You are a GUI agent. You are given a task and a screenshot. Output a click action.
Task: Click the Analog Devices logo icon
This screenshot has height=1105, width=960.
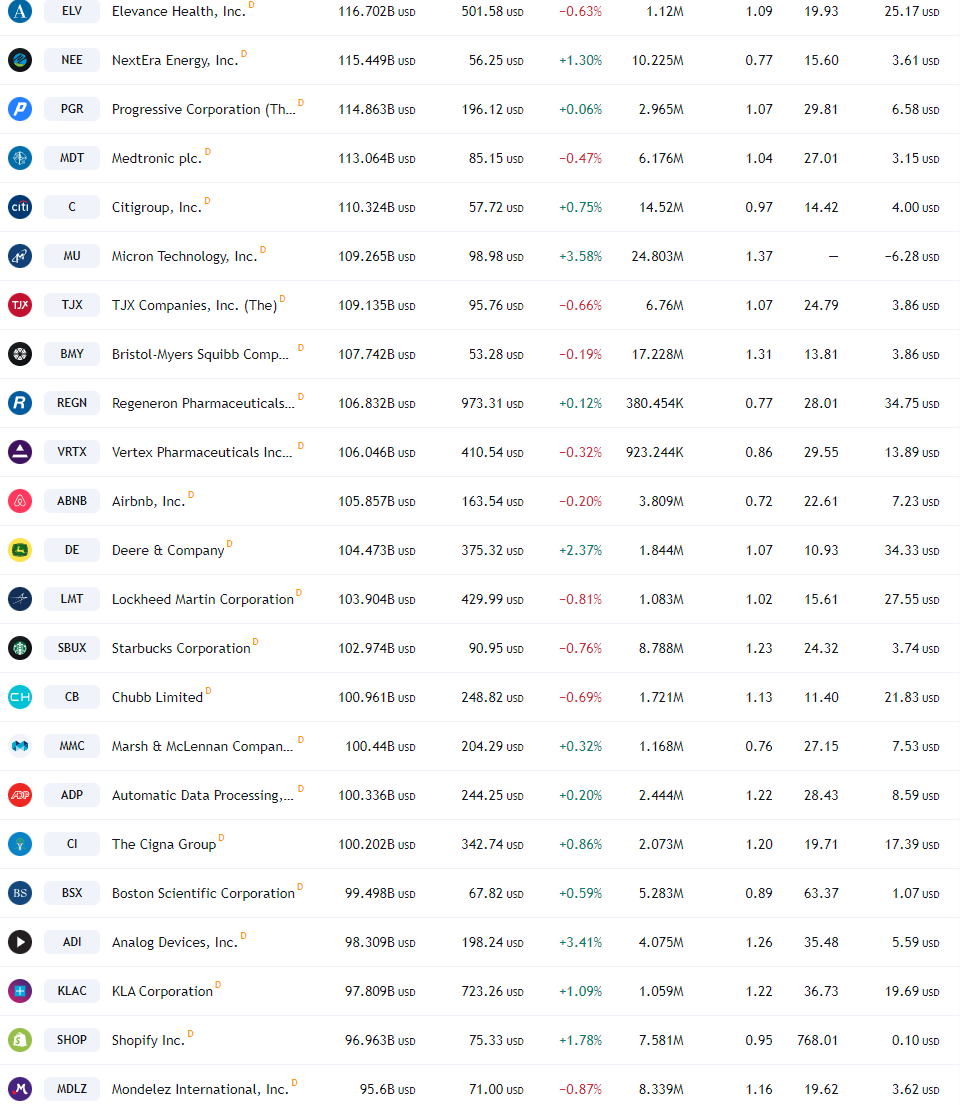(20, 942)
